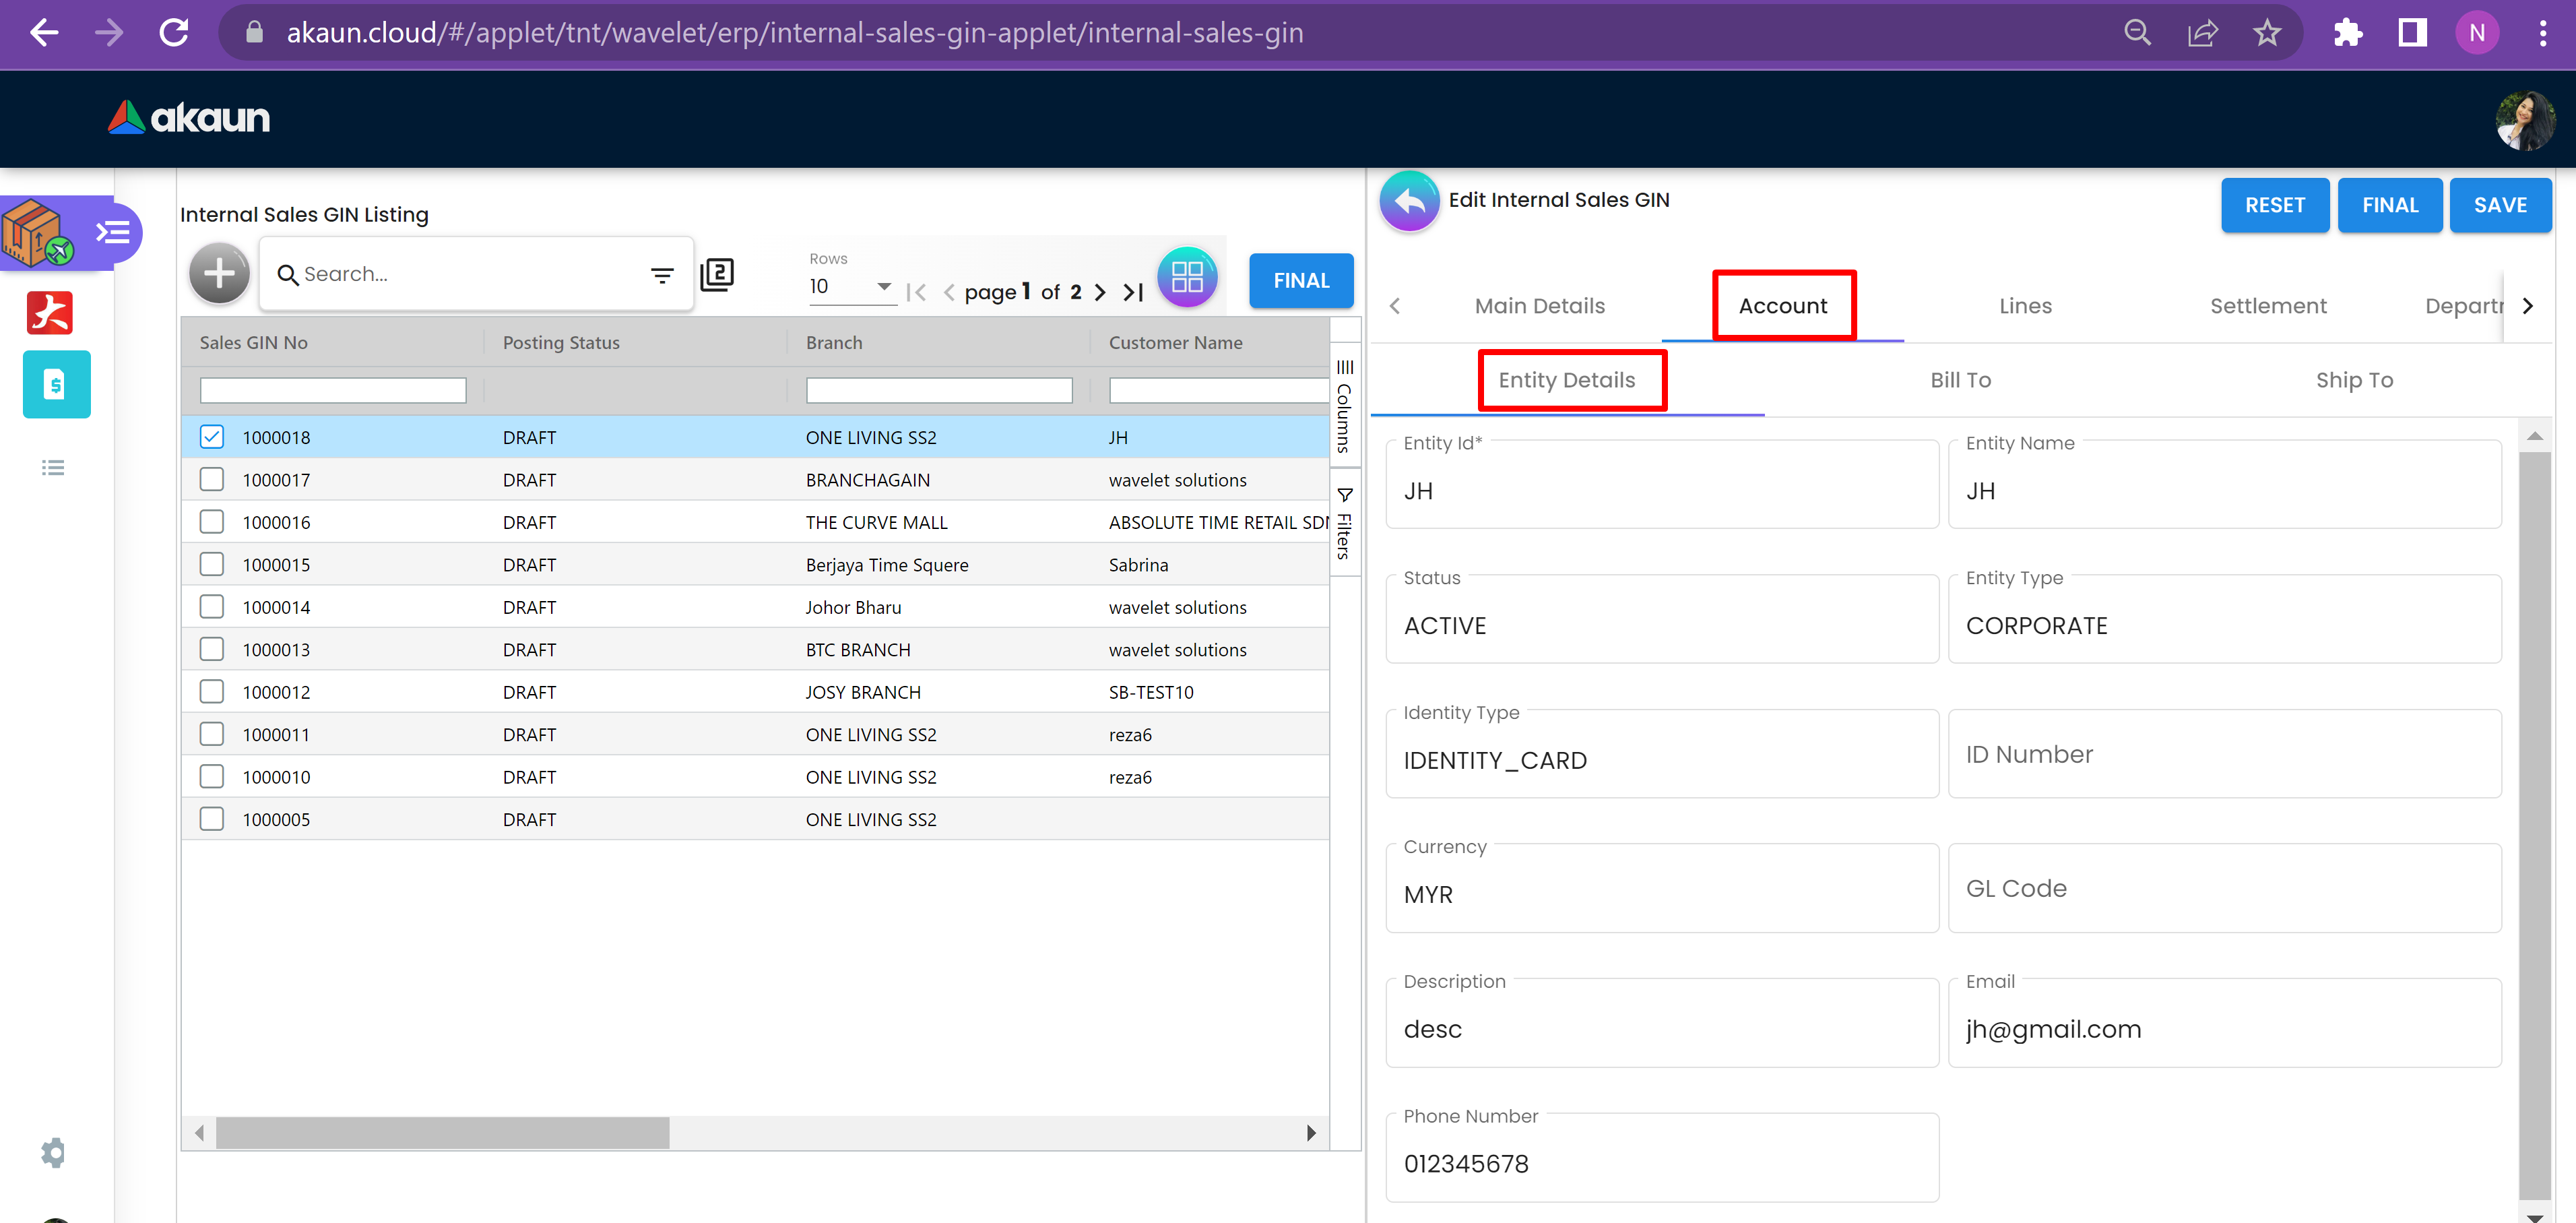2576x1223 pixels.
Task: Click the back arrow beside Edit Internal Sales GIN
Action: (x=1409, y=201)
